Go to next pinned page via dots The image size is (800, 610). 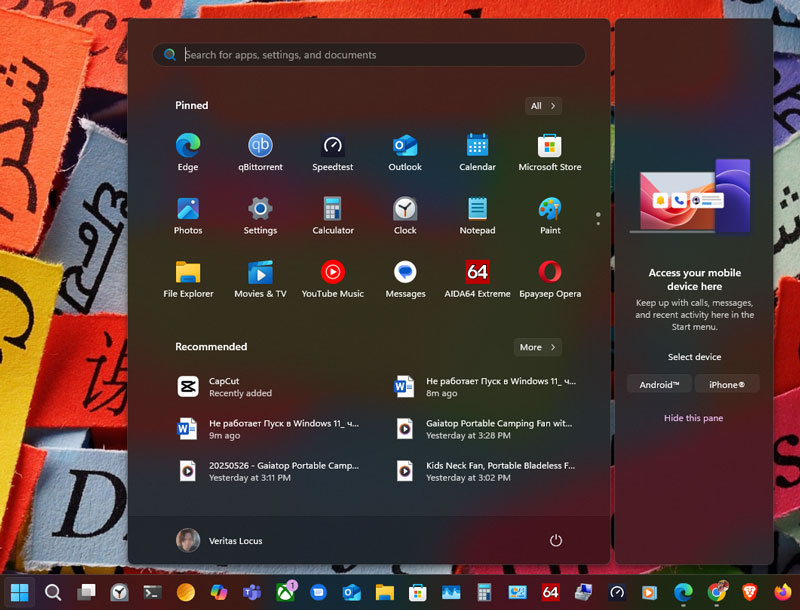point(598,224)
